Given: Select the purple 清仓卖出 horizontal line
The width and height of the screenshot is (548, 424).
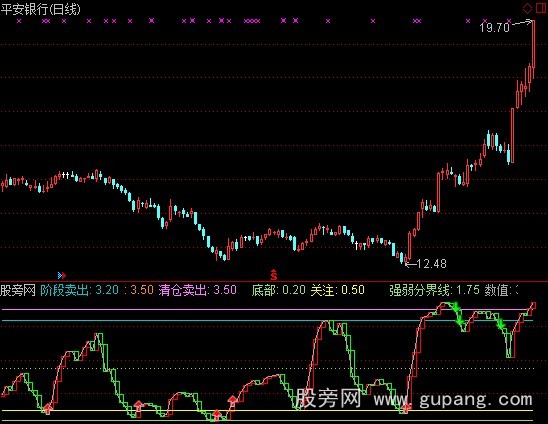Looking at the screenshot, I should [267, 309].
